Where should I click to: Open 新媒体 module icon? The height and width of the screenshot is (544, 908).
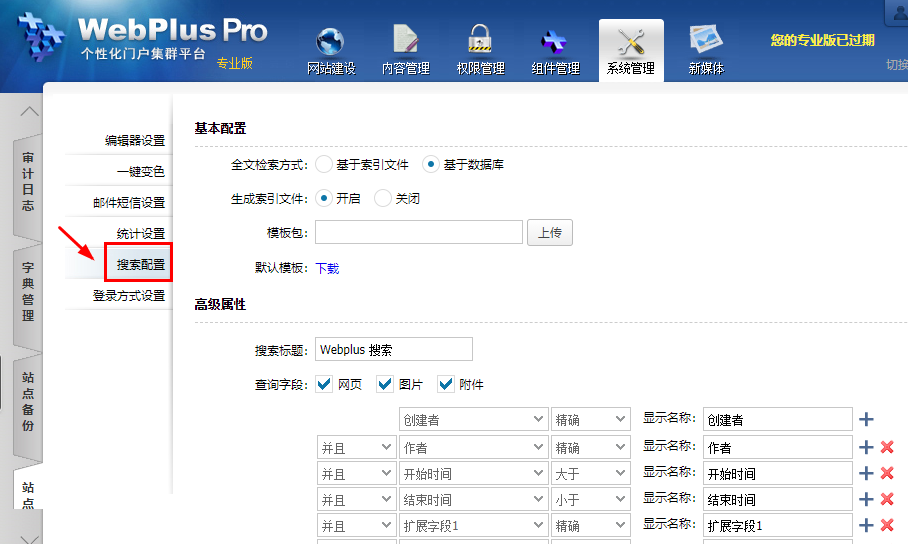tap(706, 42)
